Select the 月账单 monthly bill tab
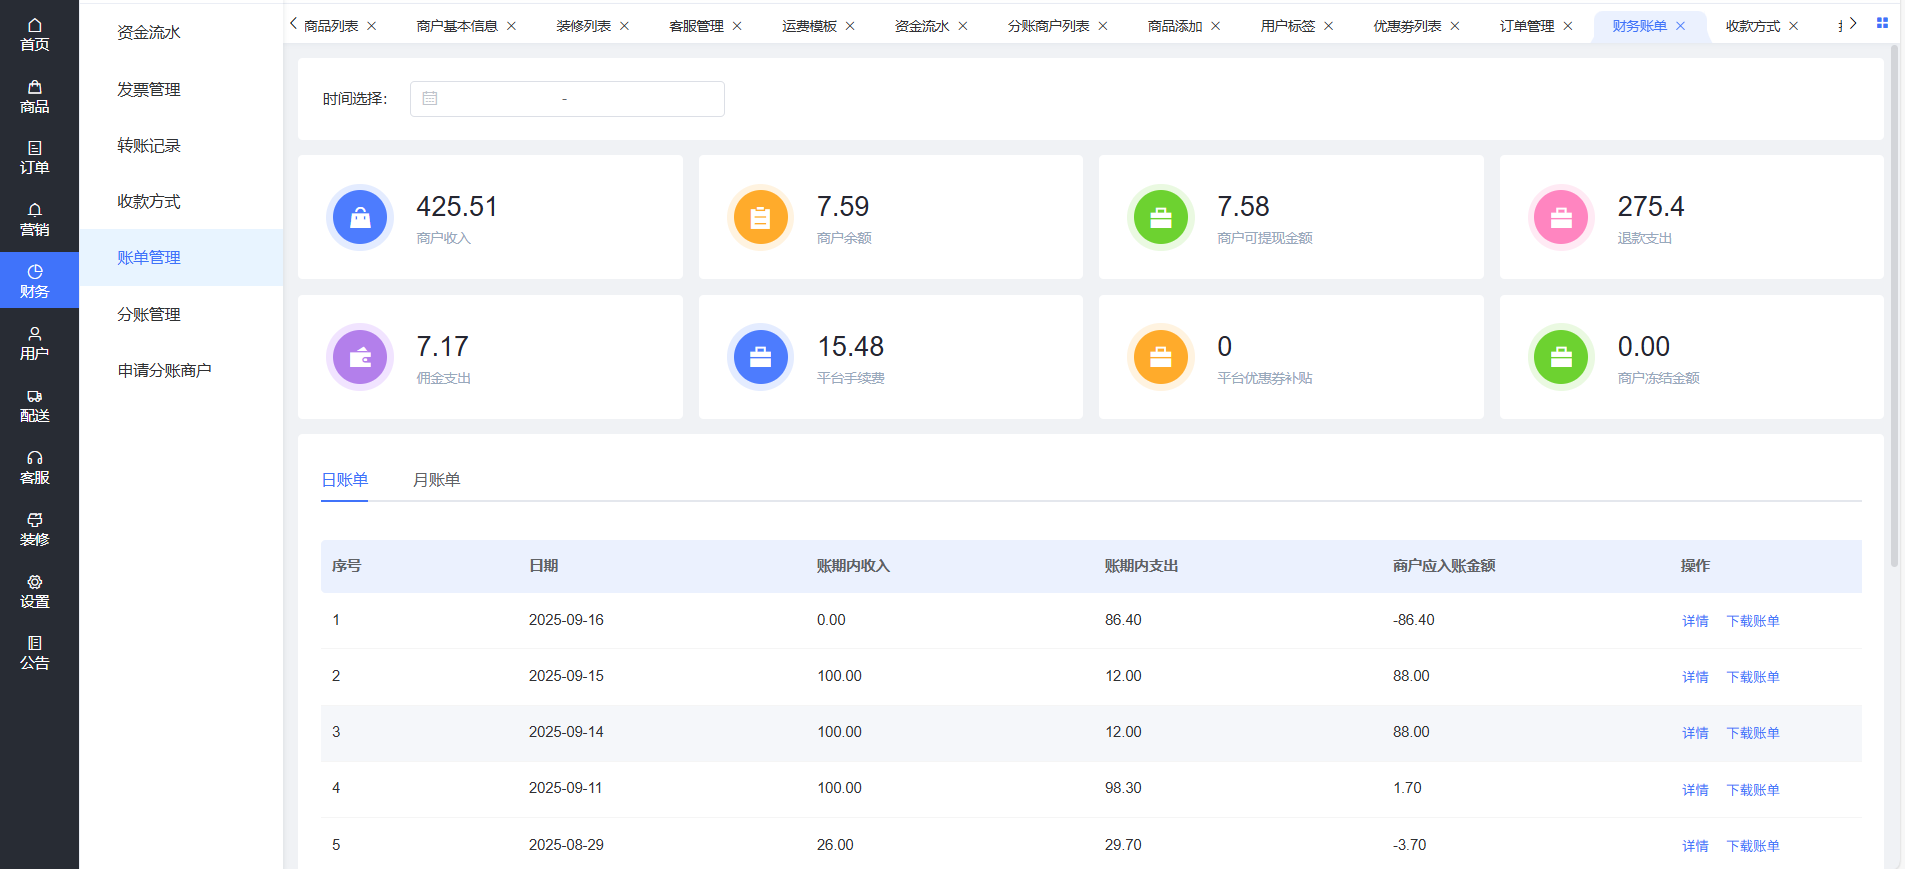 point(437,480)
